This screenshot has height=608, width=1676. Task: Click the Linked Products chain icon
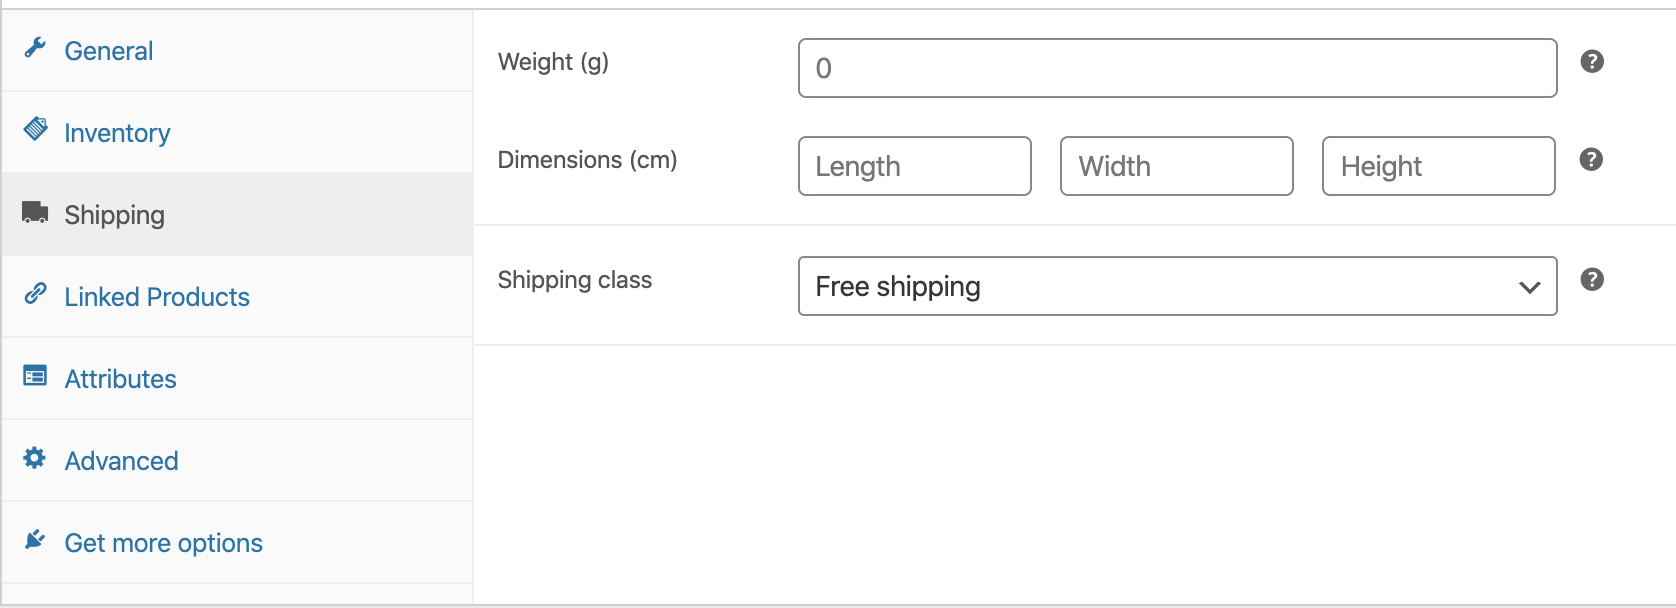tap(35, 294)
